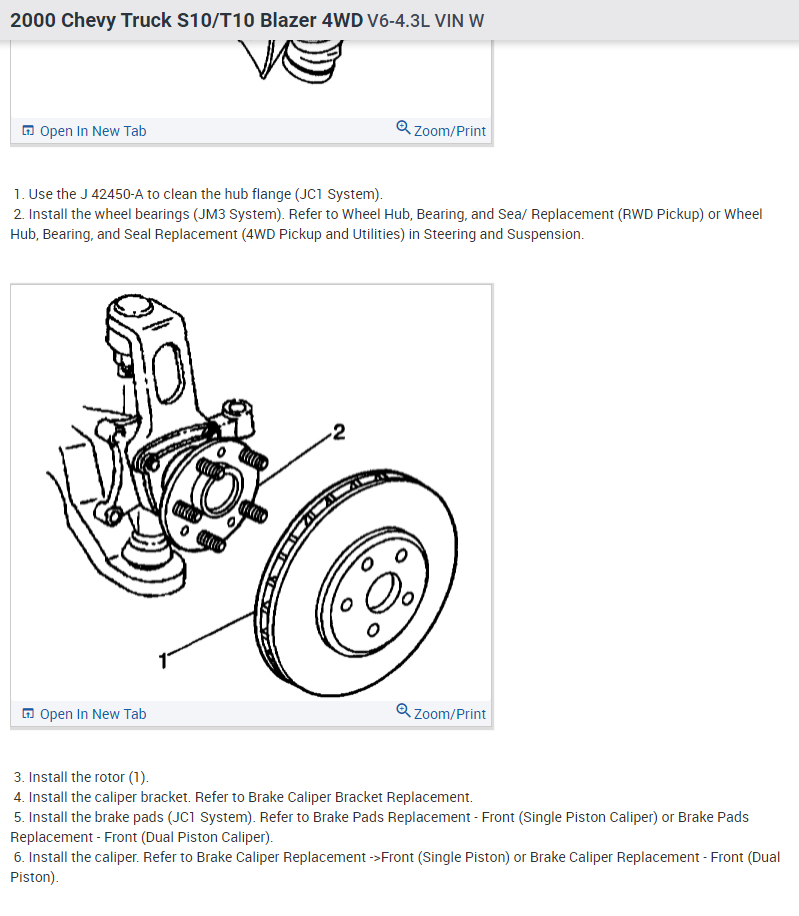Click the new-tab icon beneath the rotor diagram
The height and width of the screenshot is (916, 799).
(x=27, y=713)
